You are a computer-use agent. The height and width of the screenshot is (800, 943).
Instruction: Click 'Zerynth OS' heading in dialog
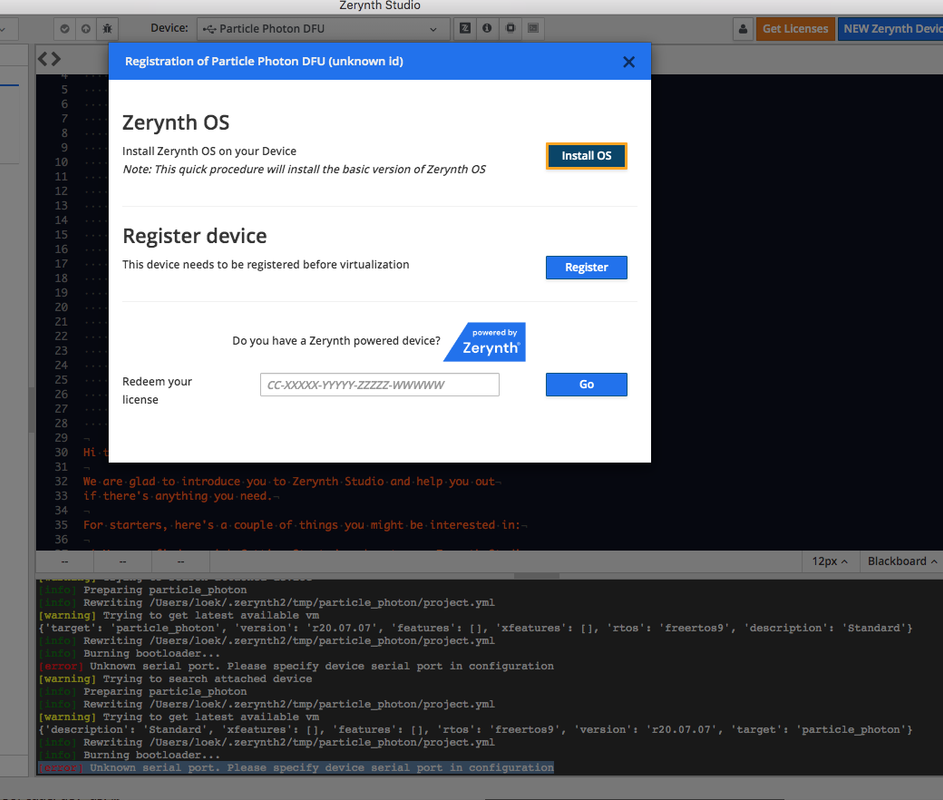(176, 123)
